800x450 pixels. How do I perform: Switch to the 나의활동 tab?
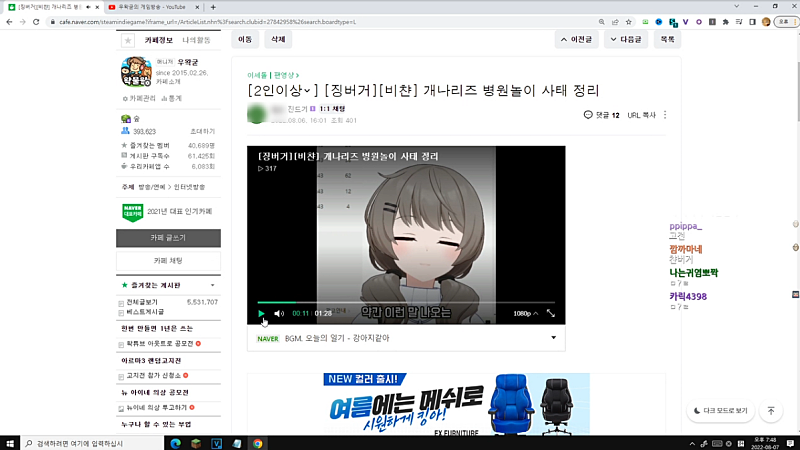[x=196, y=40]
